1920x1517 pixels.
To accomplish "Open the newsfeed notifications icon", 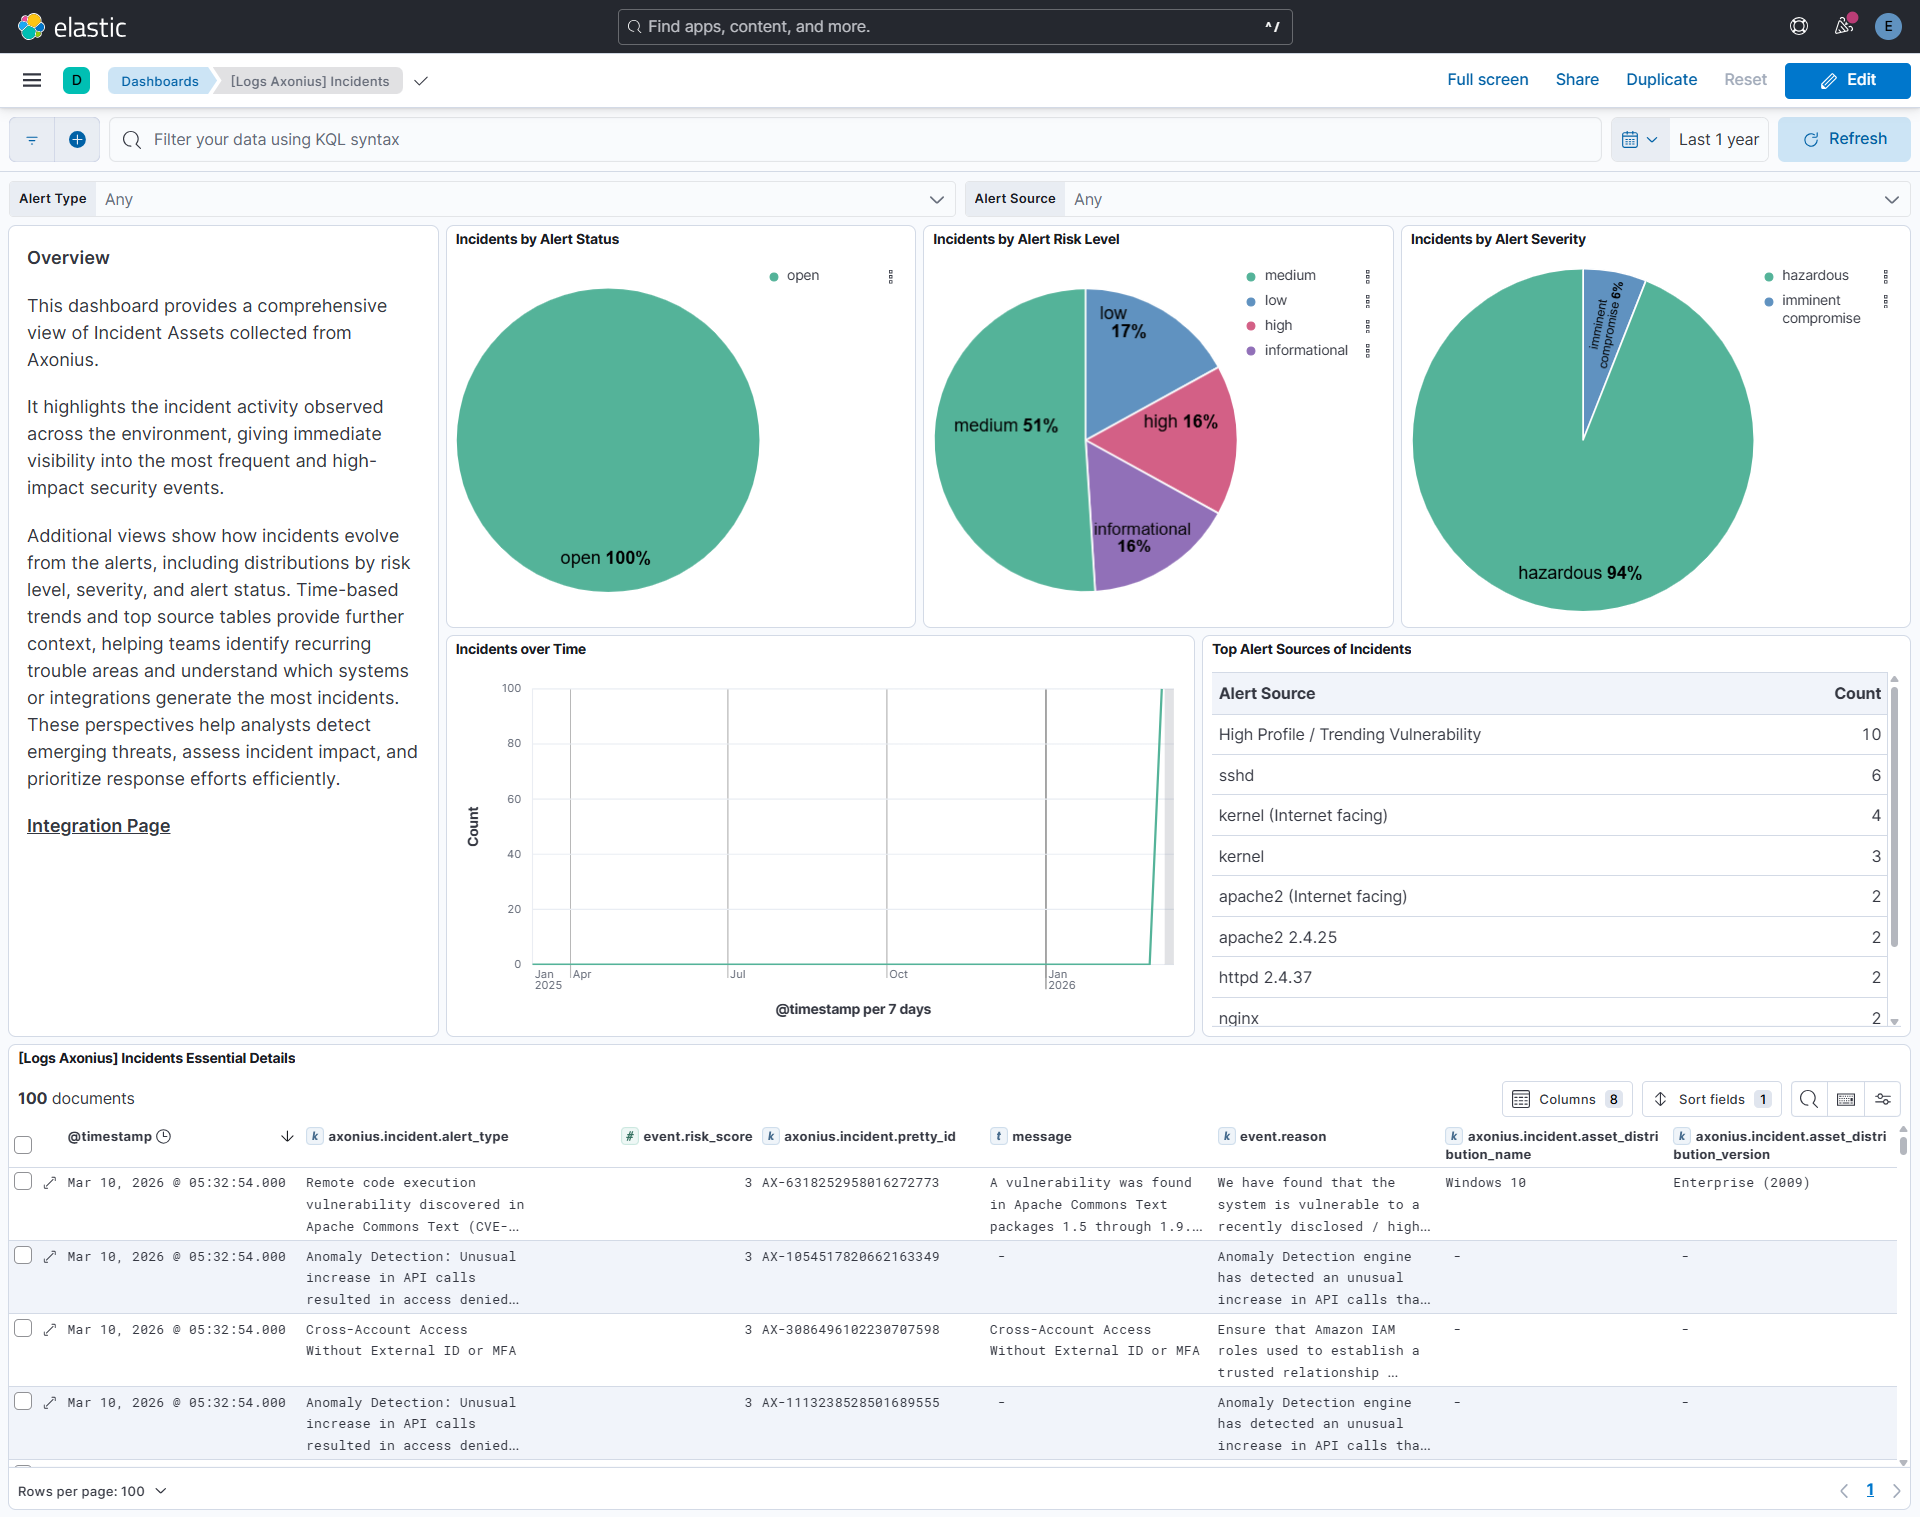I will point(1843,27).
